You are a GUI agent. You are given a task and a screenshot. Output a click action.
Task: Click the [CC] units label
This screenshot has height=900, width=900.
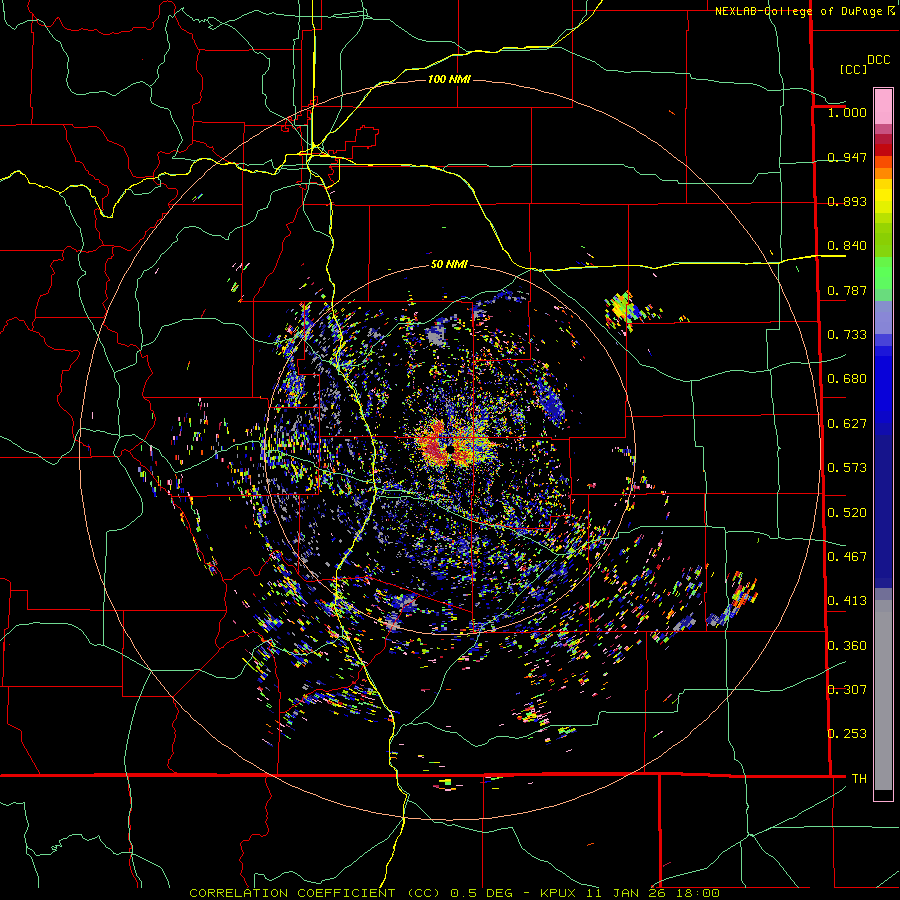pos(853,69)
